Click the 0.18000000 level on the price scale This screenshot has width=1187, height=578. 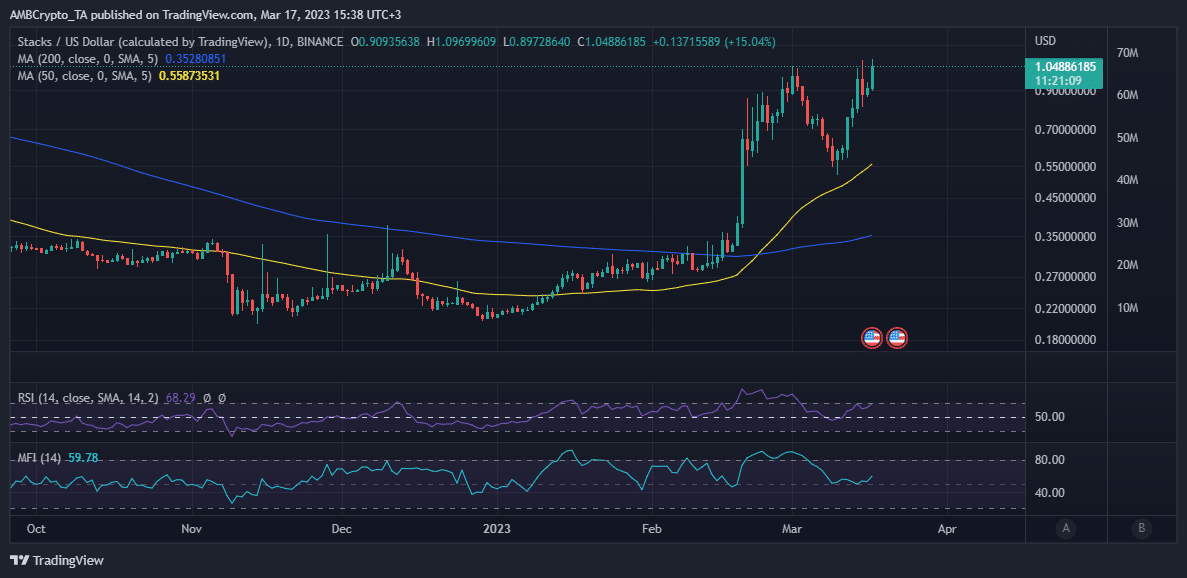tap(1063, 339)
